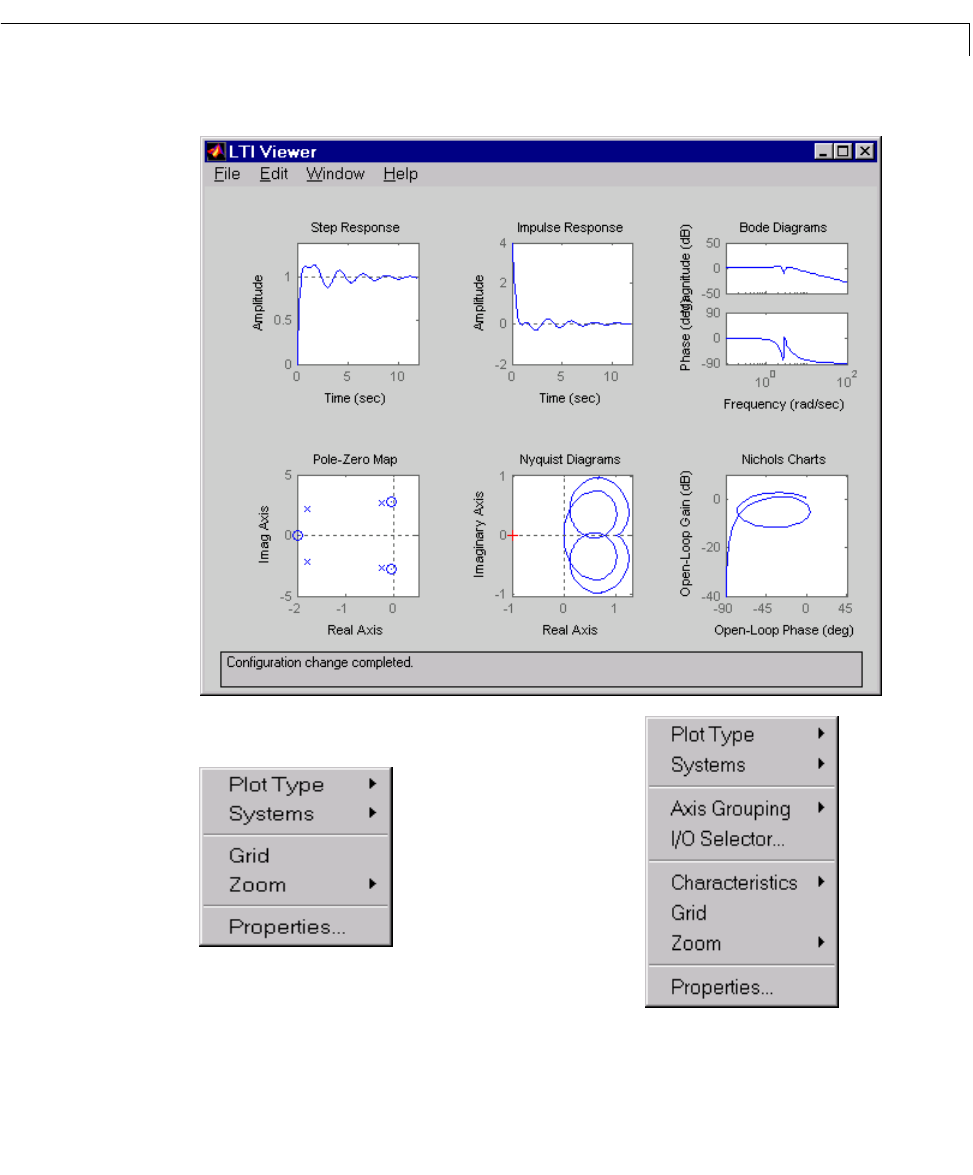Click inside the Step Response plot area

pyautogui.click(x=358, y=304)
